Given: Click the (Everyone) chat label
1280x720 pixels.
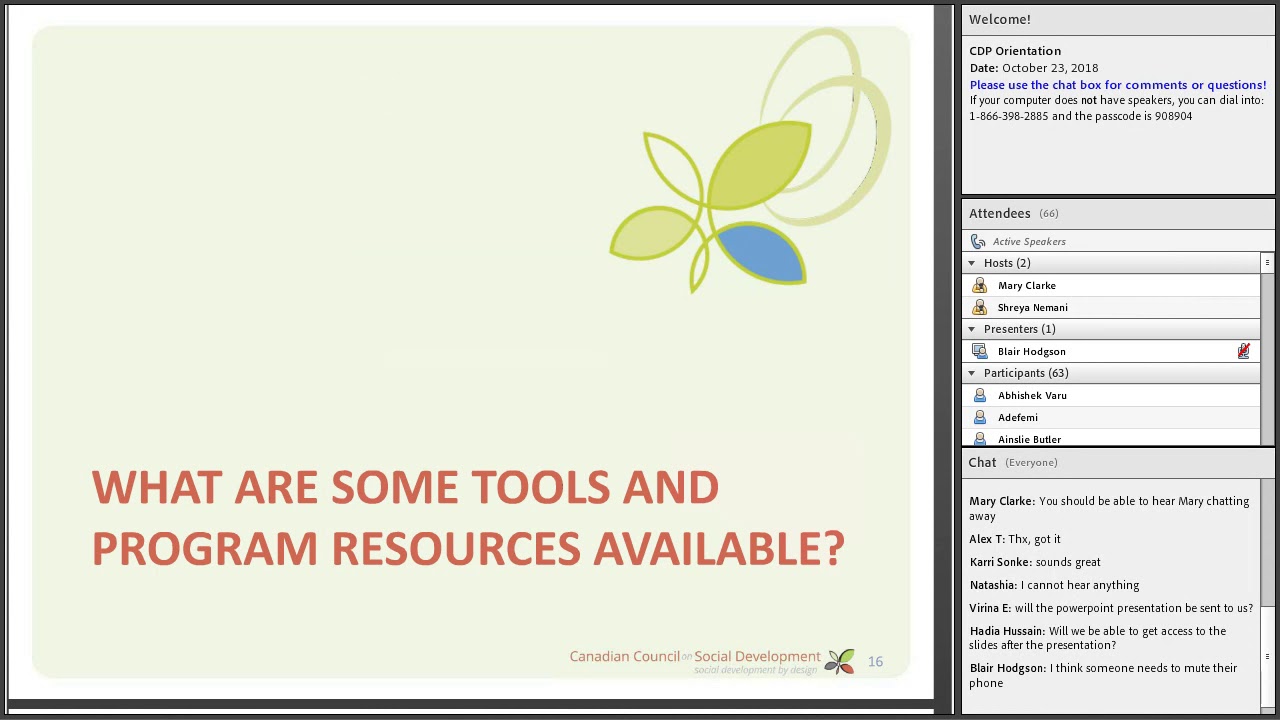Looking at the screenshot, I should click(x=1031, y=462).
